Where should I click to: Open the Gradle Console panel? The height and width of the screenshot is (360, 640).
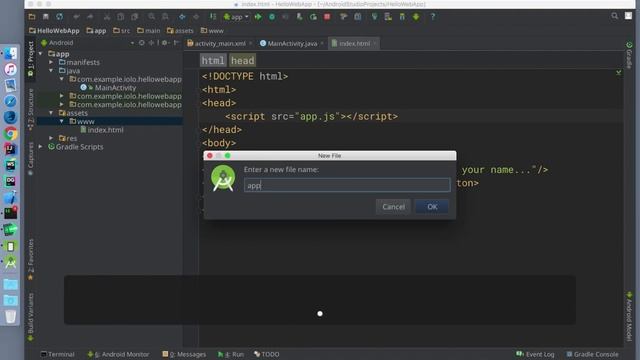tap(592, 354)
